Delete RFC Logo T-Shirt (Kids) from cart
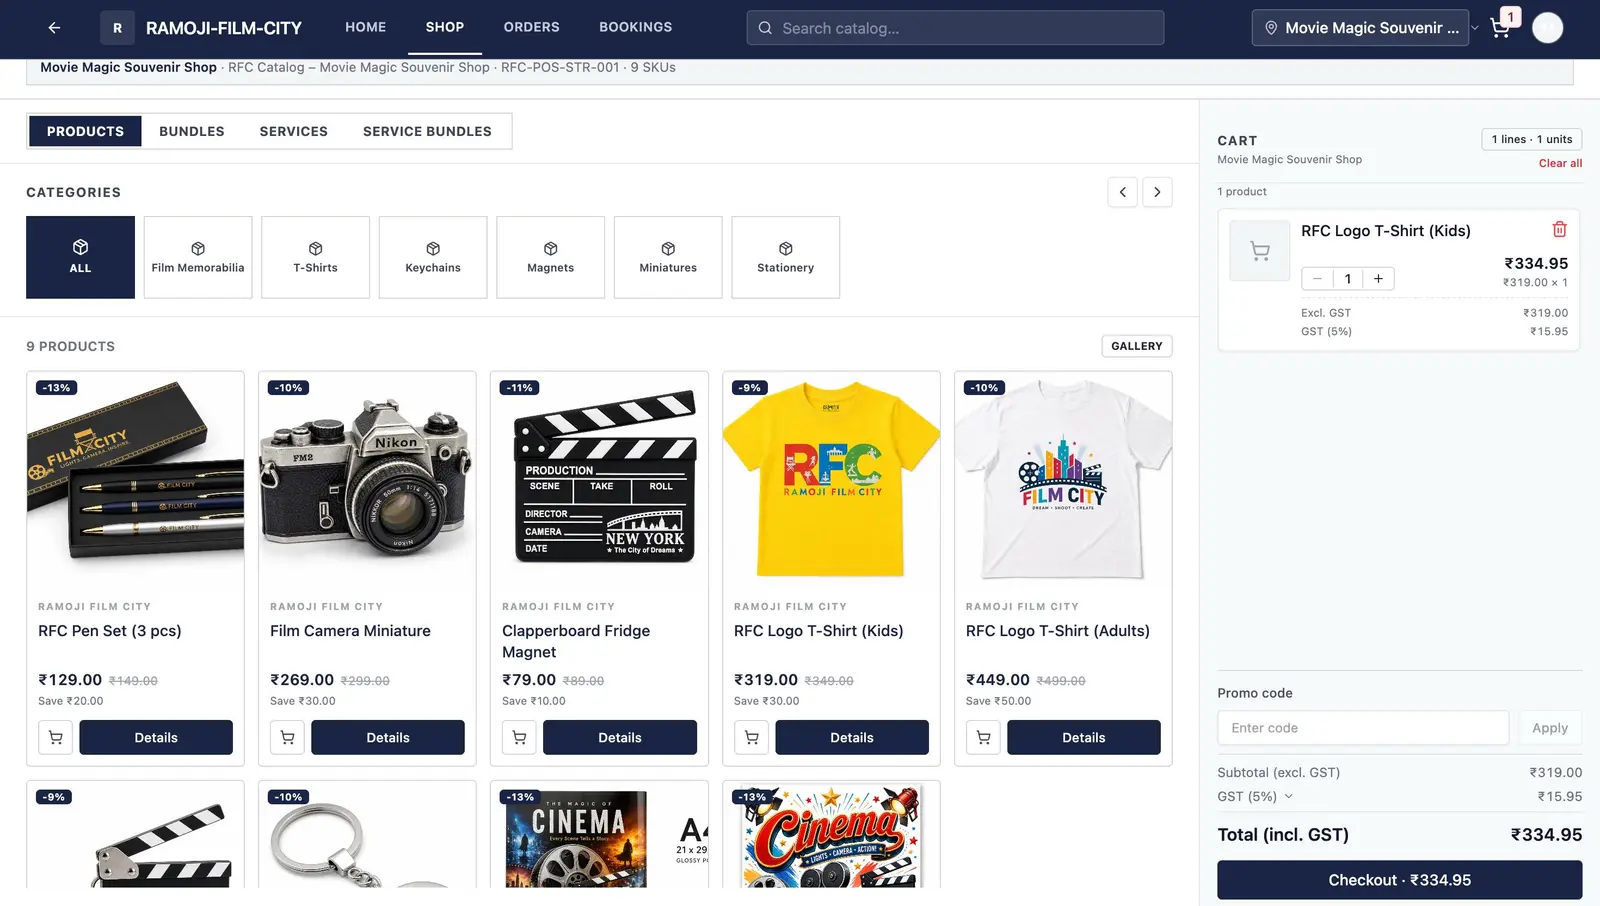Viewport: 1600px width, 906px height. (1559, 230)
